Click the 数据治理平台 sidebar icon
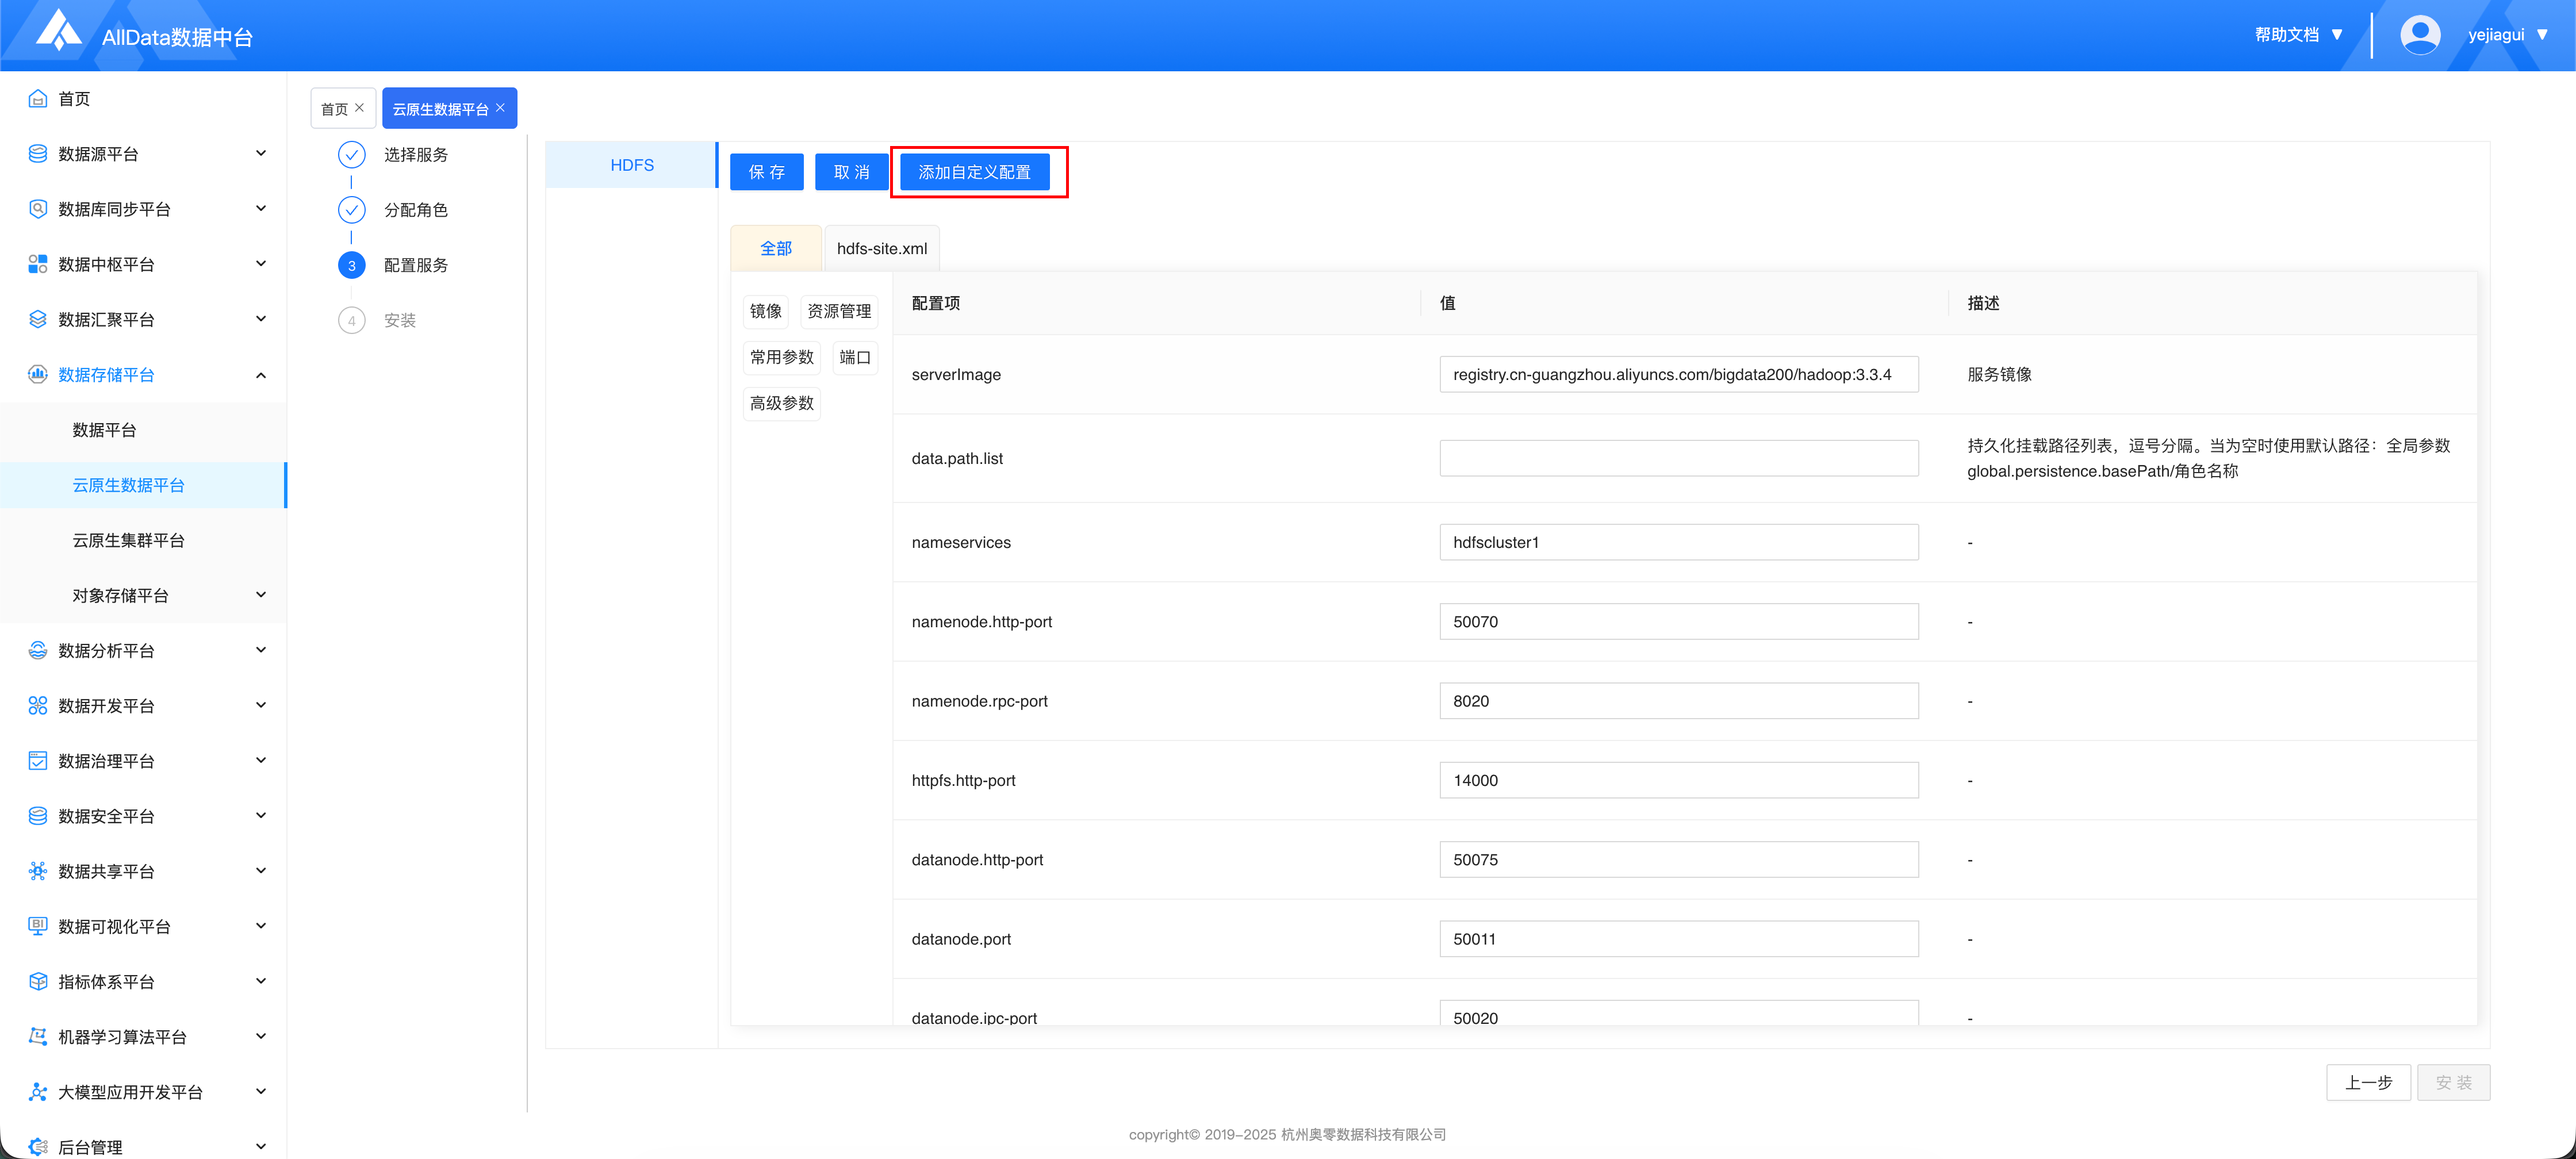This screenshot has width=2576, height=1159. coord(38,760)
